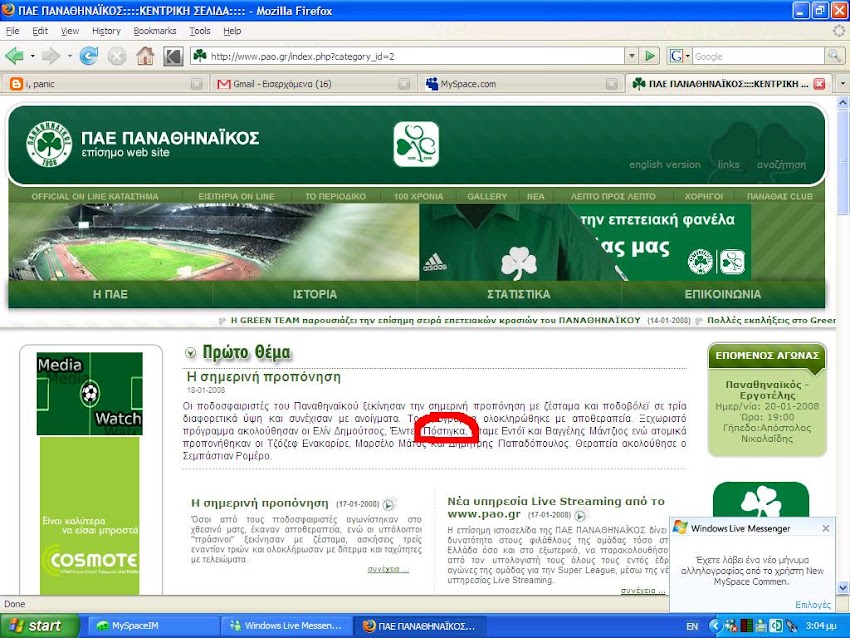Open the list all tabs dropdown

point(842,83)
